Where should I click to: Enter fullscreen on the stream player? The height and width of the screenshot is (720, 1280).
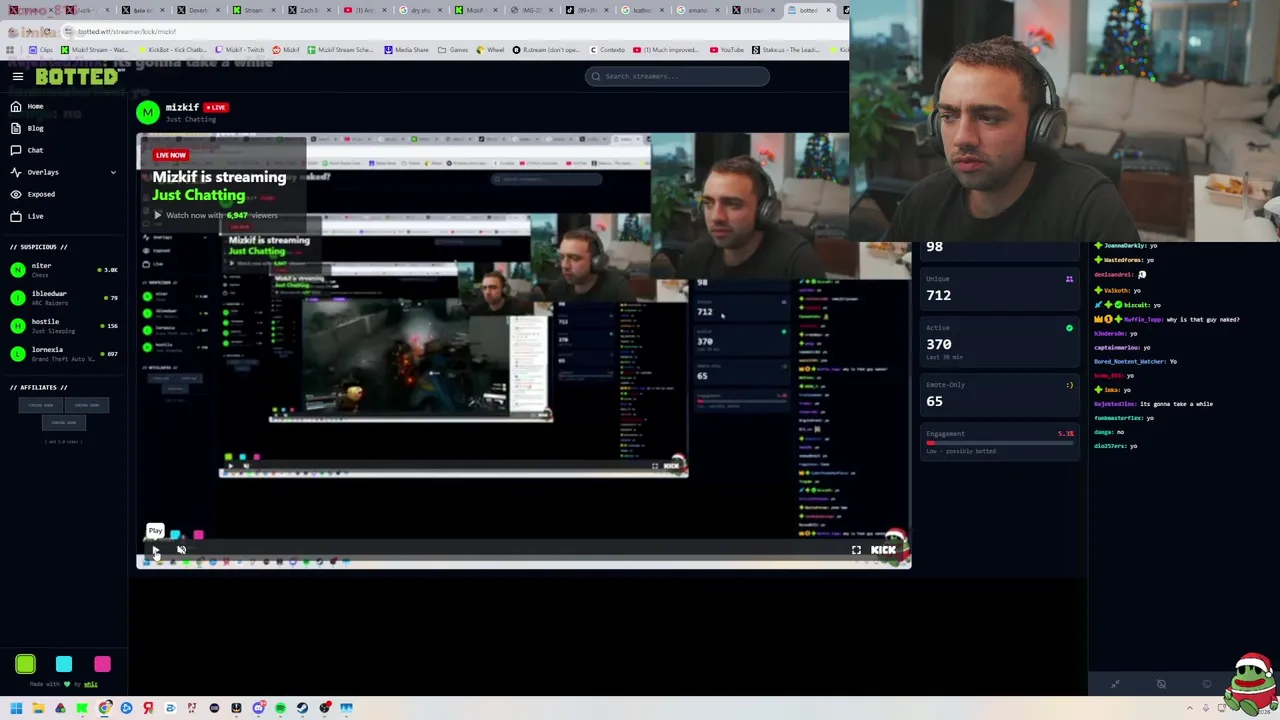pos(856,550)
